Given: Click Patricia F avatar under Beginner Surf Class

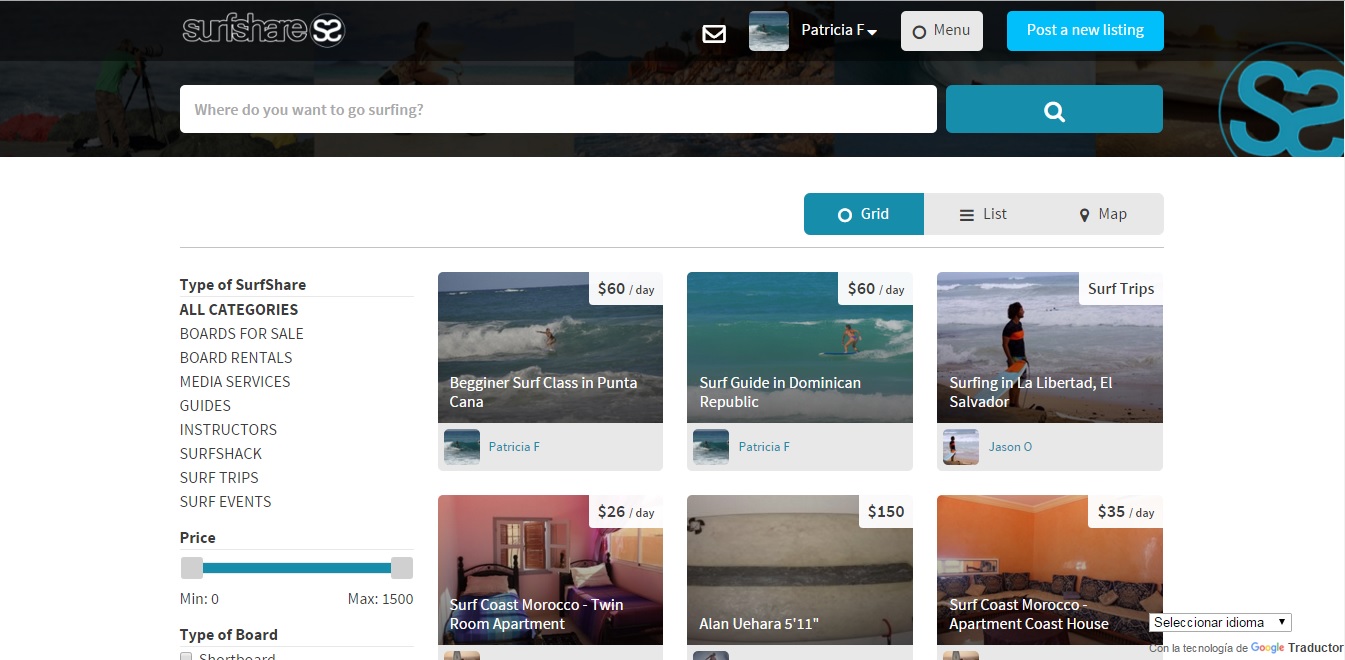Looking at the screenshot, I should point(462,447).
